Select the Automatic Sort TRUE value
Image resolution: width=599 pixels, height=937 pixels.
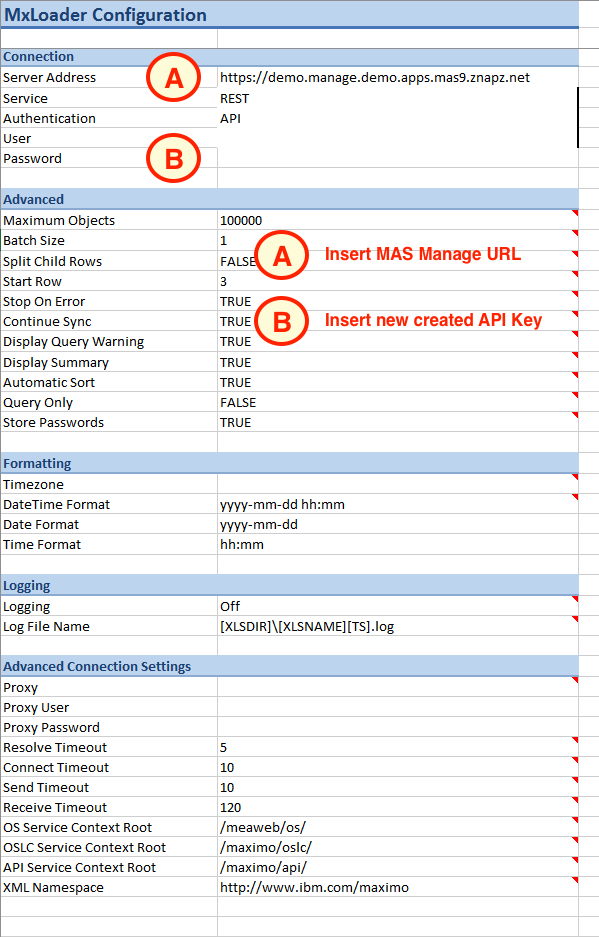point(398,382)
